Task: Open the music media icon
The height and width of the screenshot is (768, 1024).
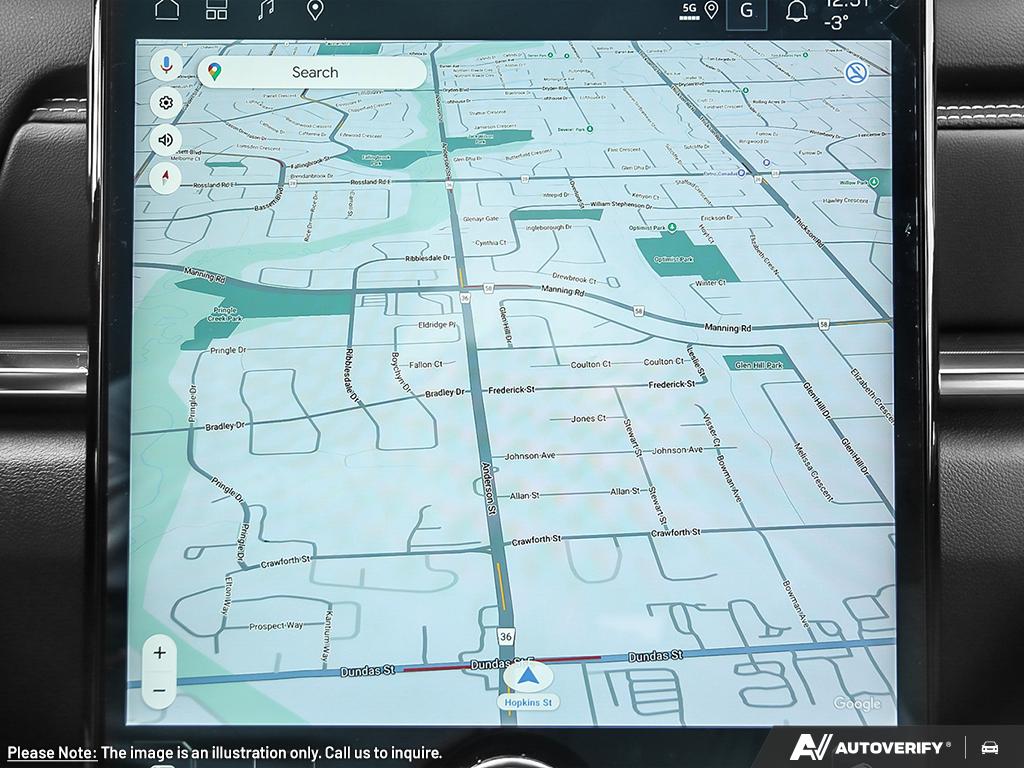Action: 266,10
